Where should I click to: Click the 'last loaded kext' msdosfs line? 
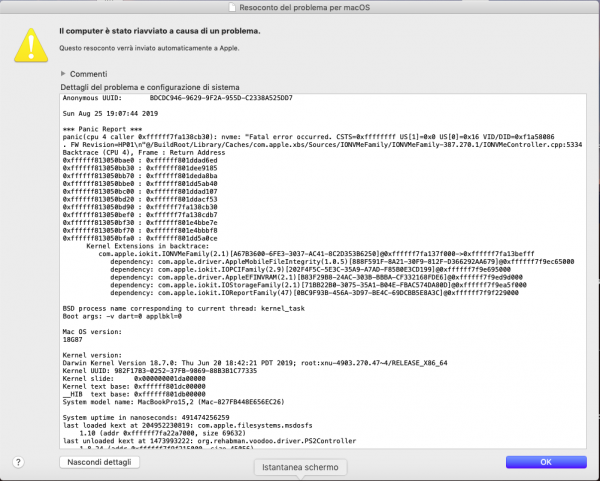tap(188, 426)
